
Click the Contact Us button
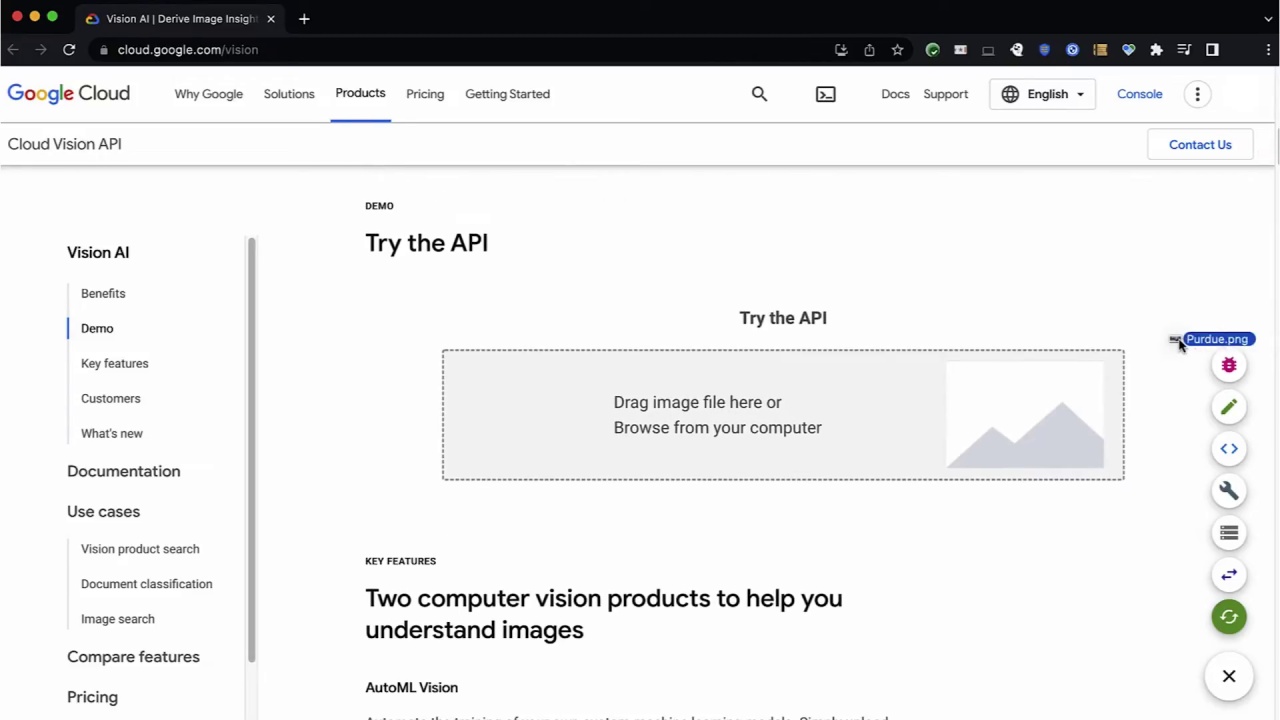click(x=1200, y=144)
